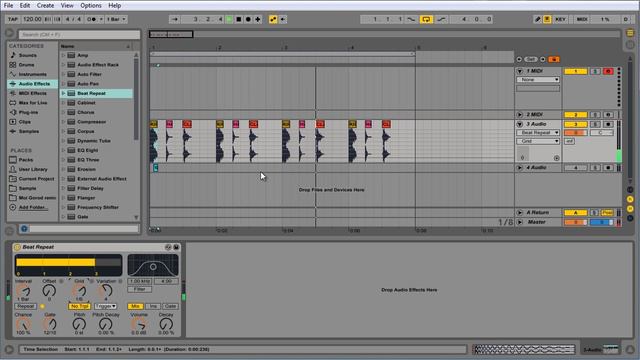Image resolution: width=640 pixels, height=360 pixels.
Task: Toggle the No Trpl button
Action: 80,306
